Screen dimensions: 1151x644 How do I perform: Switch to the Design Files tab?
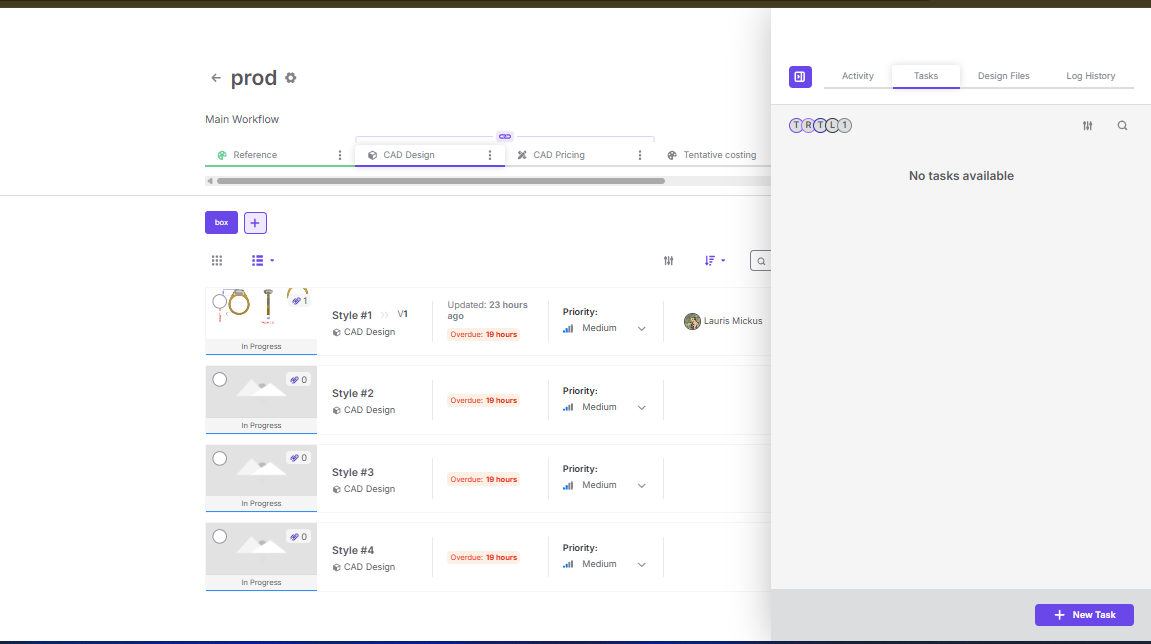pyautogui.click(x=1003, y=76)
